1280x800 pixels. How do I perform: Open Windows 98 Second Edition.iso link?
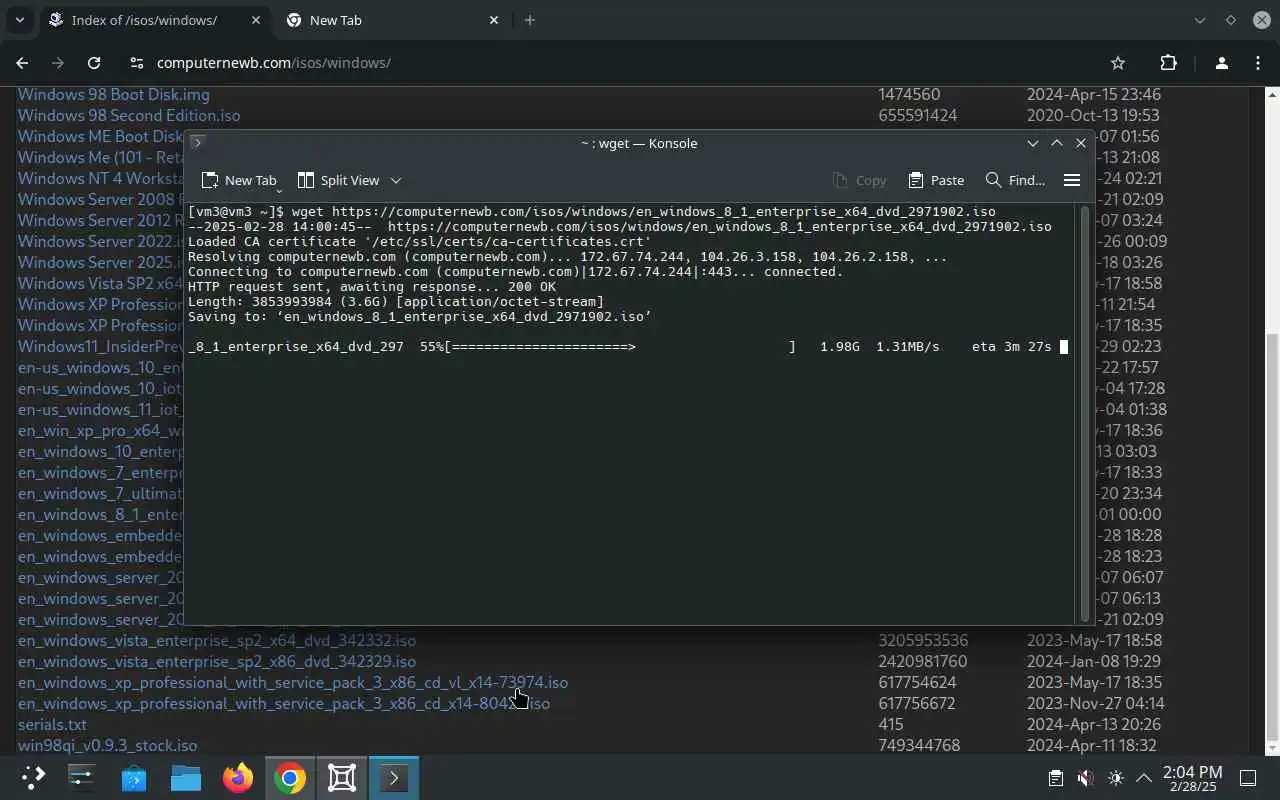point(129,115)
